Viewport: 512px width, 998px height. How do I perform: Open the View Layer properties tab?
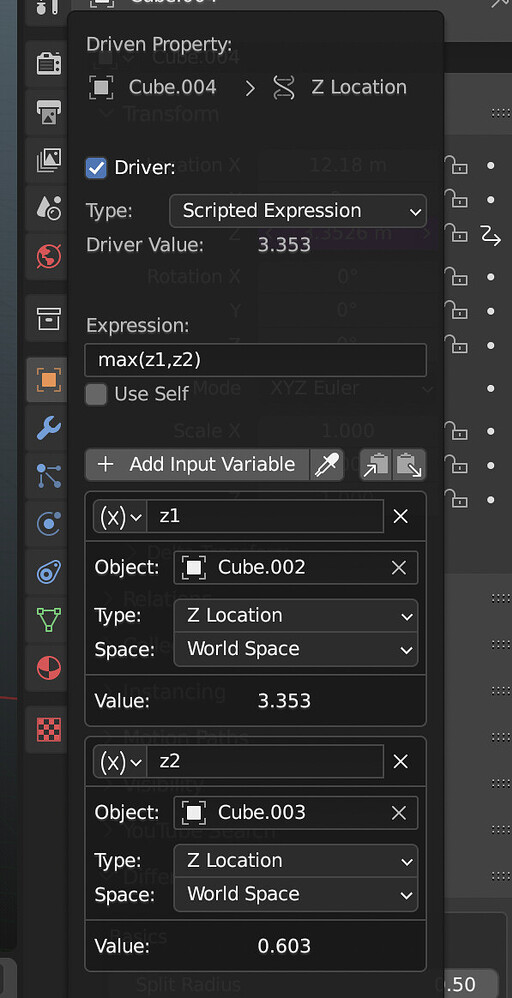(48, 159)
